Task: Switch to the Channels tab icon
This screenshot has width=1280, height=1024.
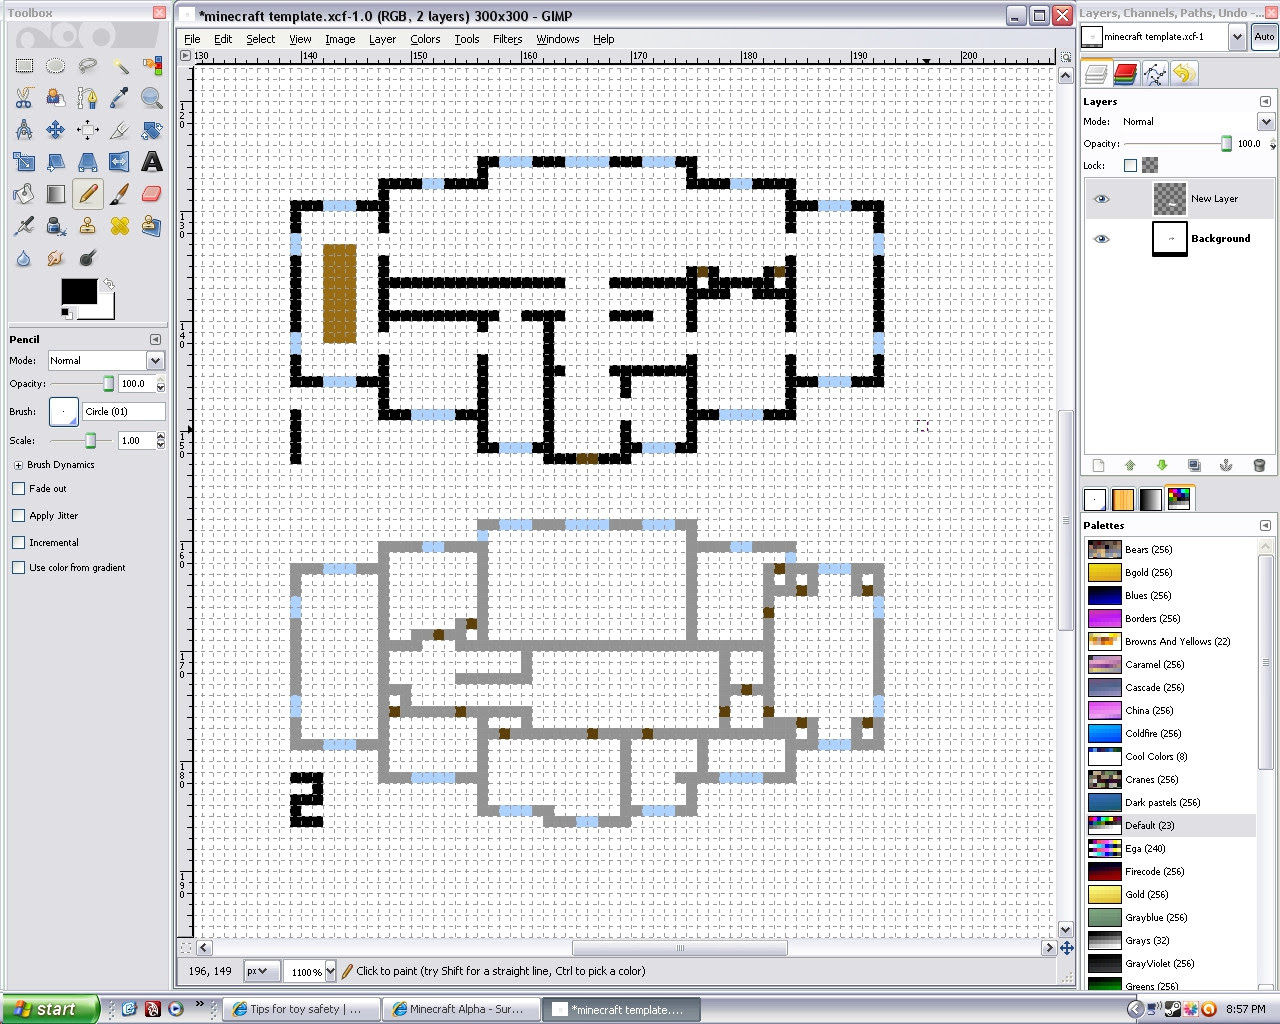Action: pyautogui.click(x=1125, y=74)
